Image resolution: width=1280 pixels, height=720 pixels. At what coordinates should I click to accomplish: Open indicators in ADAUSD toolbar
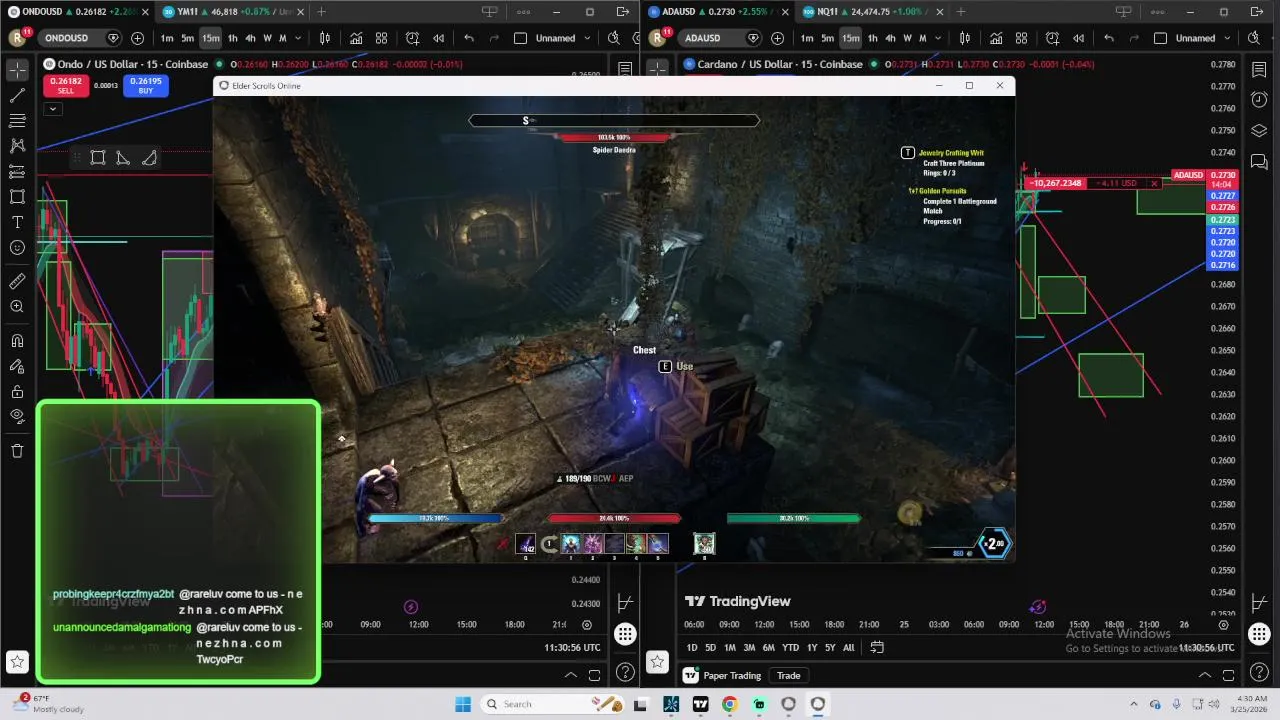(x=996, y=38)
